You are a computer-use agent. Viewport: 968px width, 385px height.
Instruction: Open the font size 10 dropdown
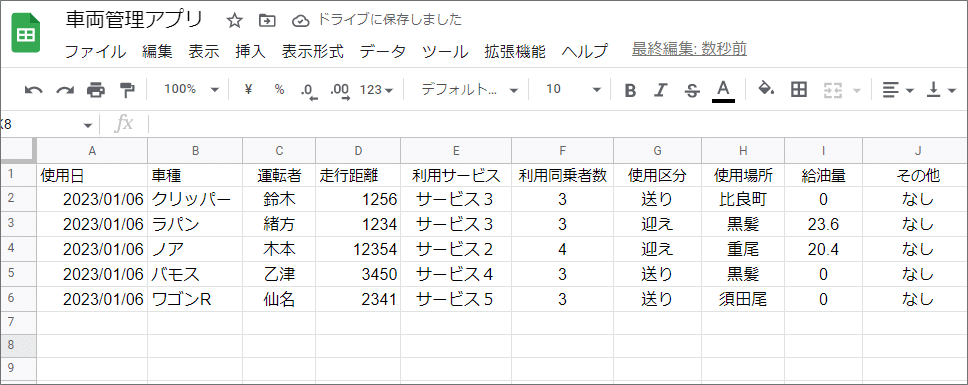tap(573, 90)
